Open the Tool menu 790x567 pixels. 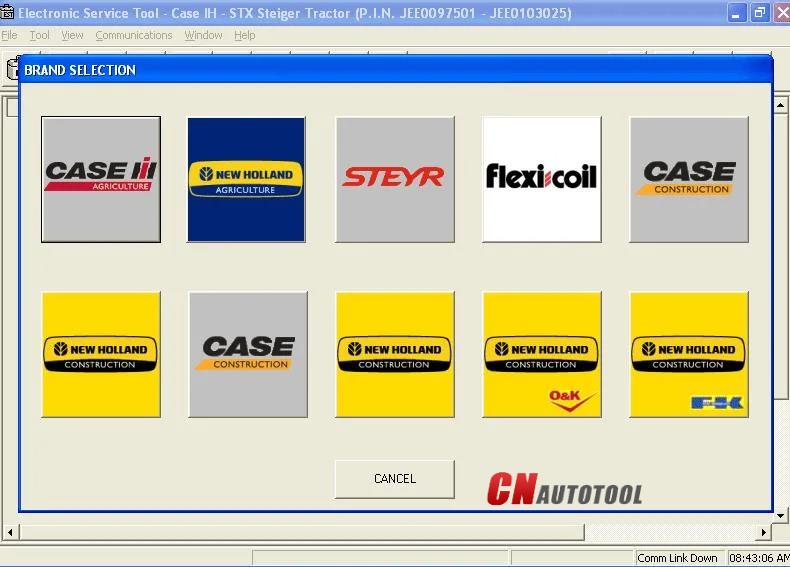coord(39,35)
